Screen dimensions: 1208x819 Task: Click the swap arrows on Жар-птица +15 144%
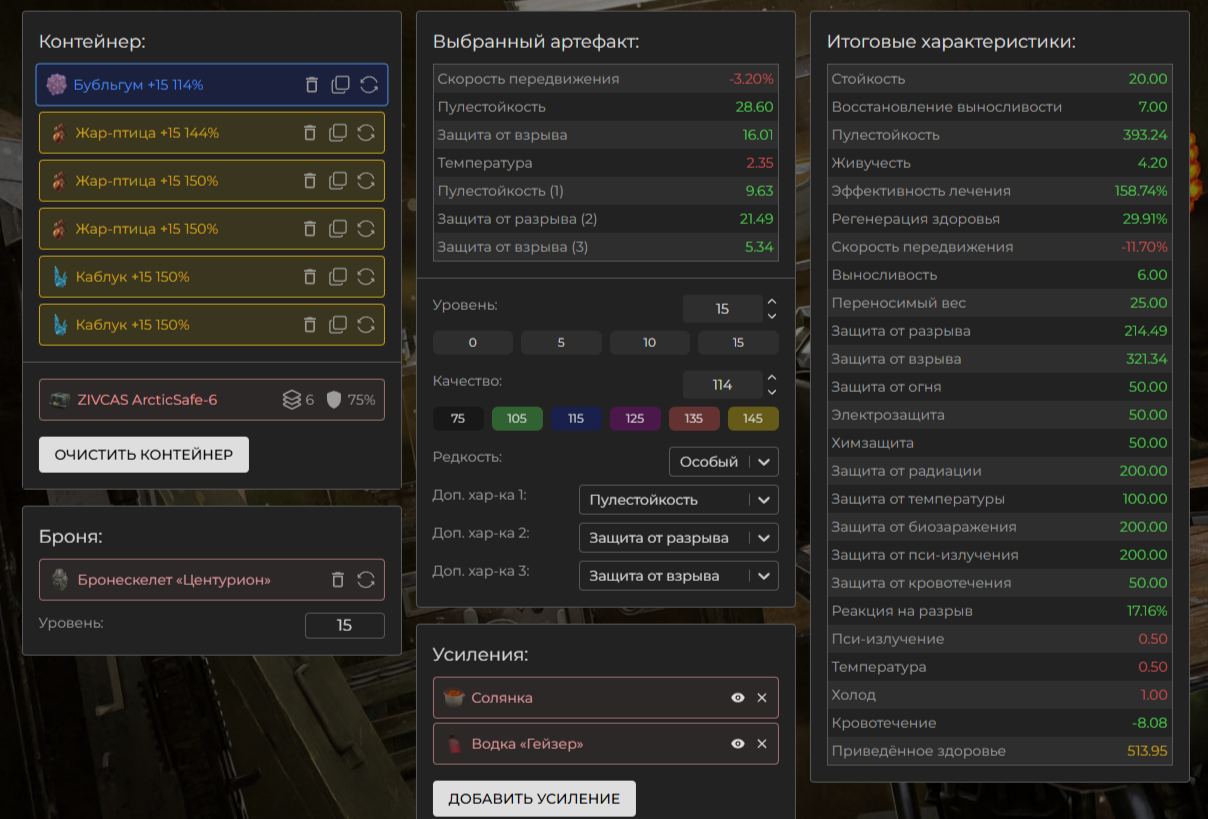pos(366,132)
